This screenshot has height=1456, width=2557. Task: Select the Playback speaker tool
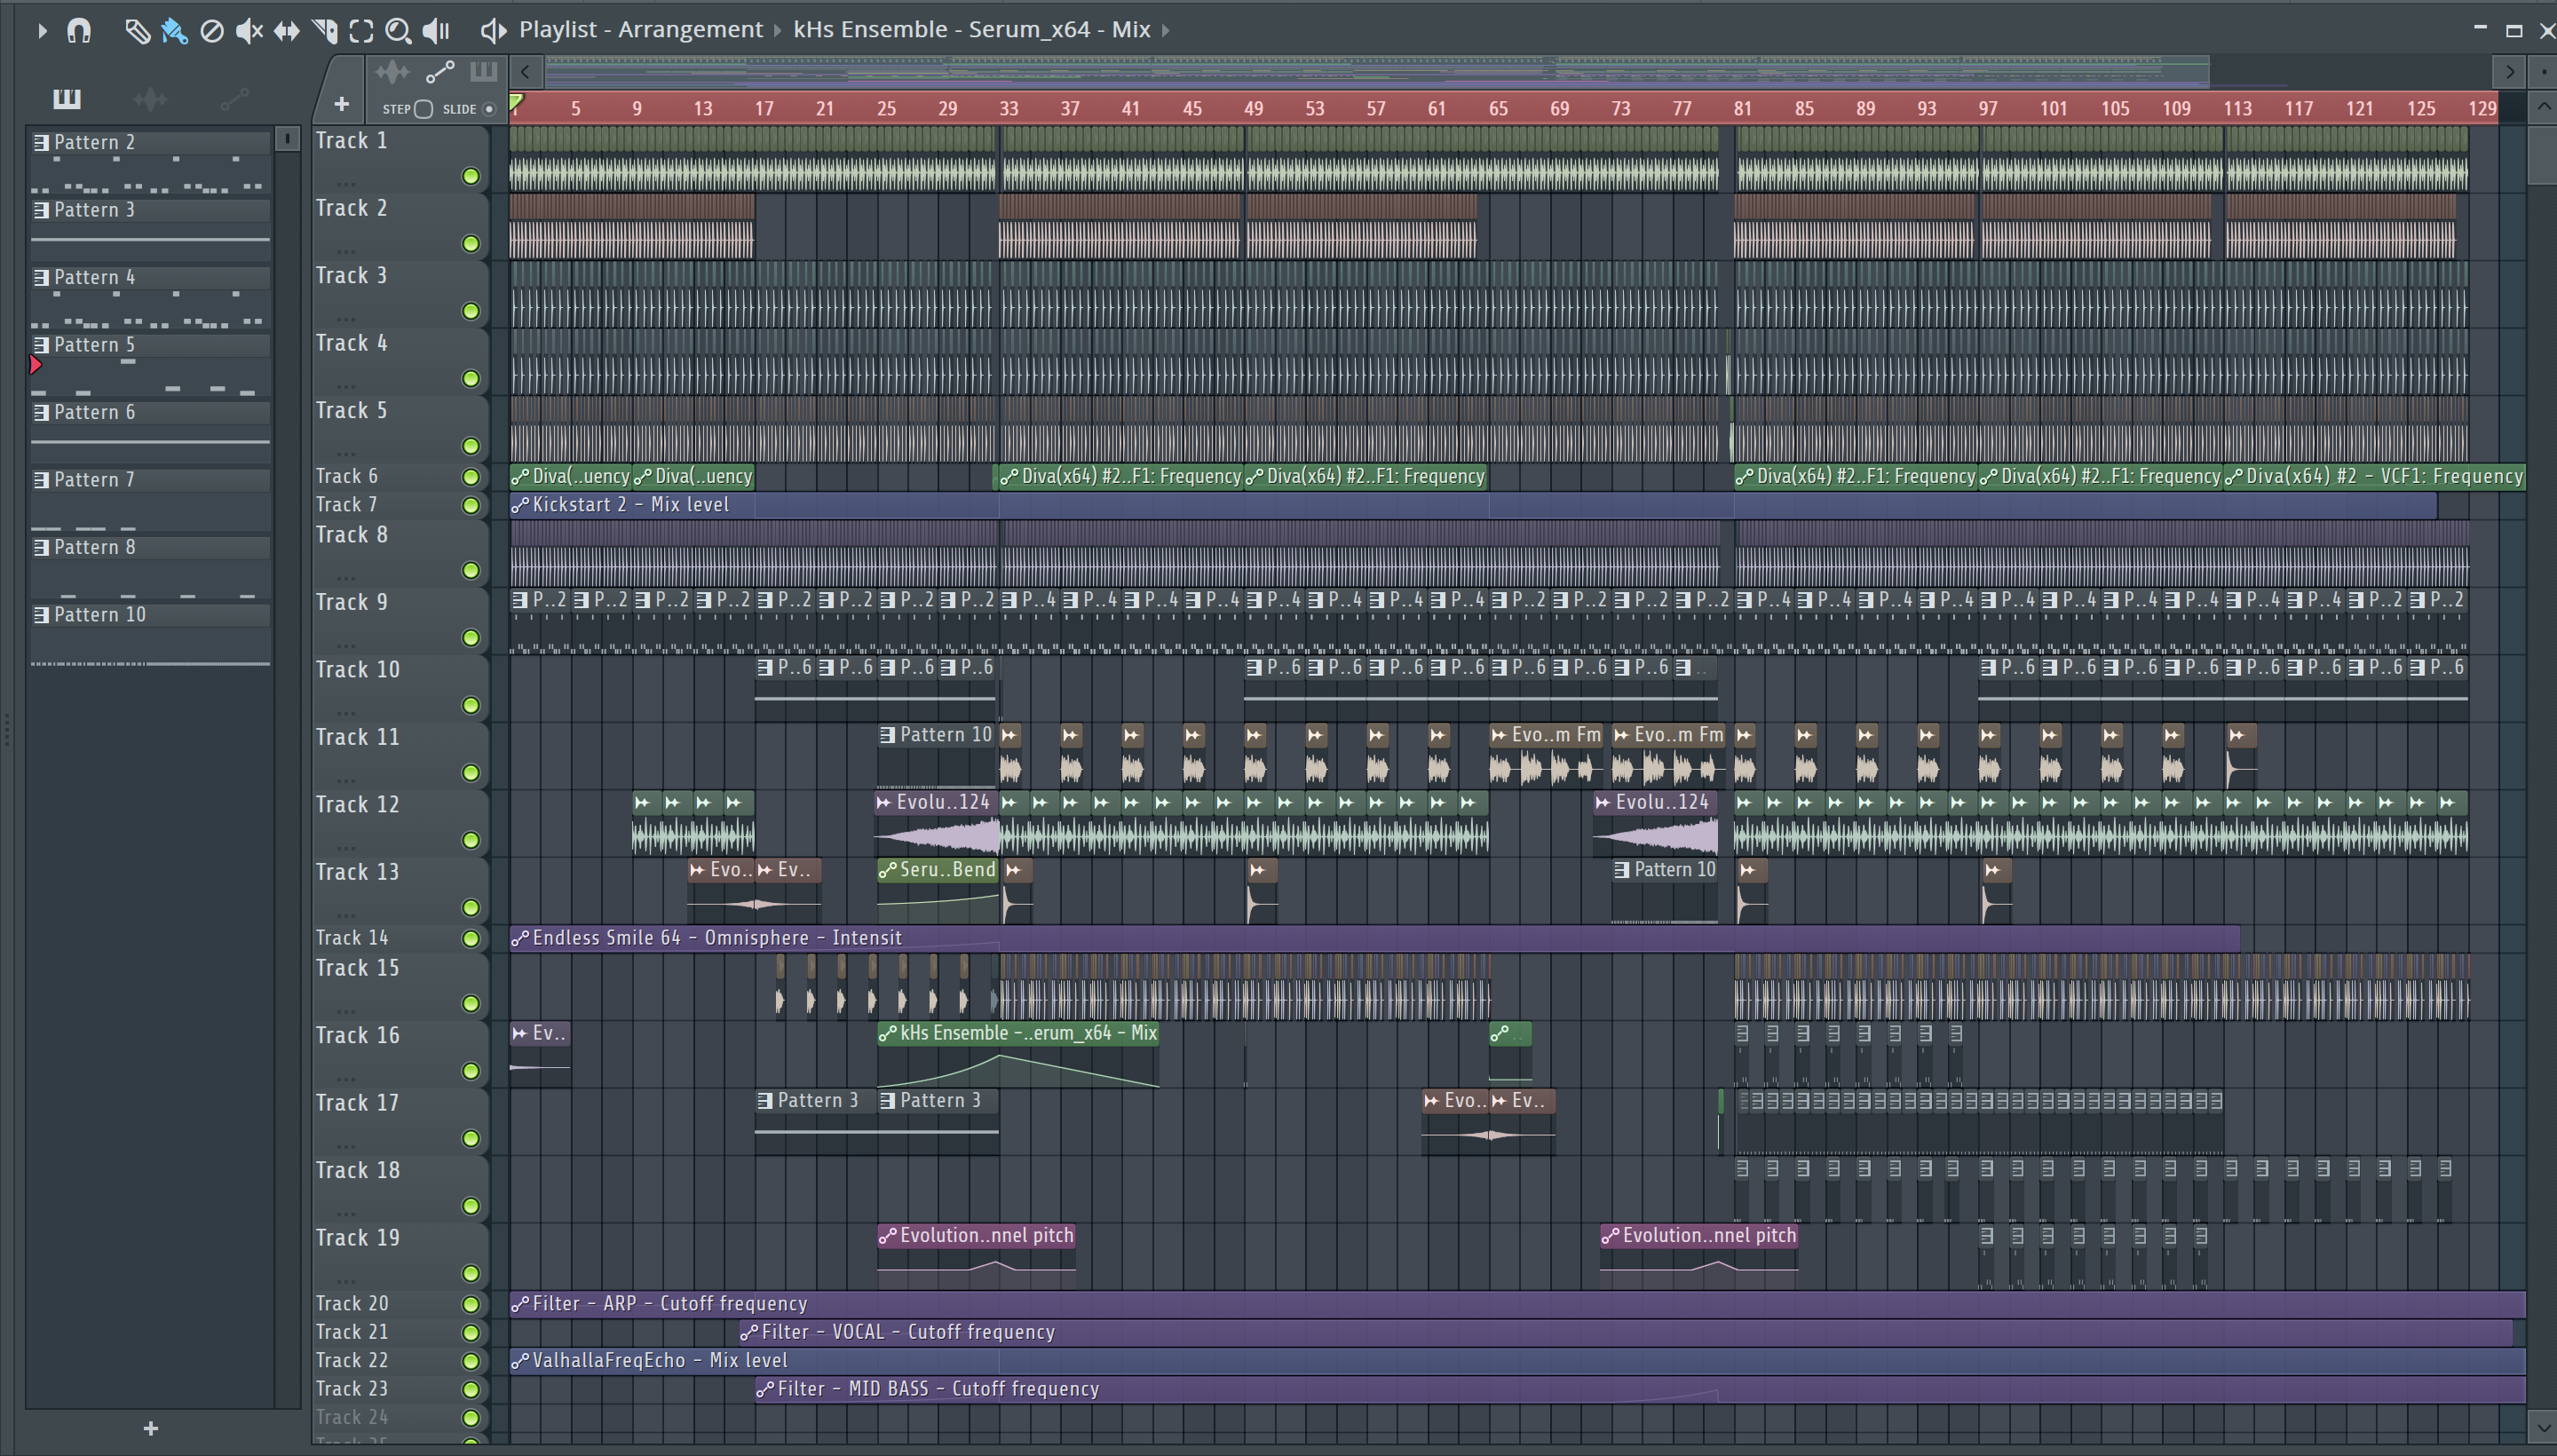pos(436,31)
